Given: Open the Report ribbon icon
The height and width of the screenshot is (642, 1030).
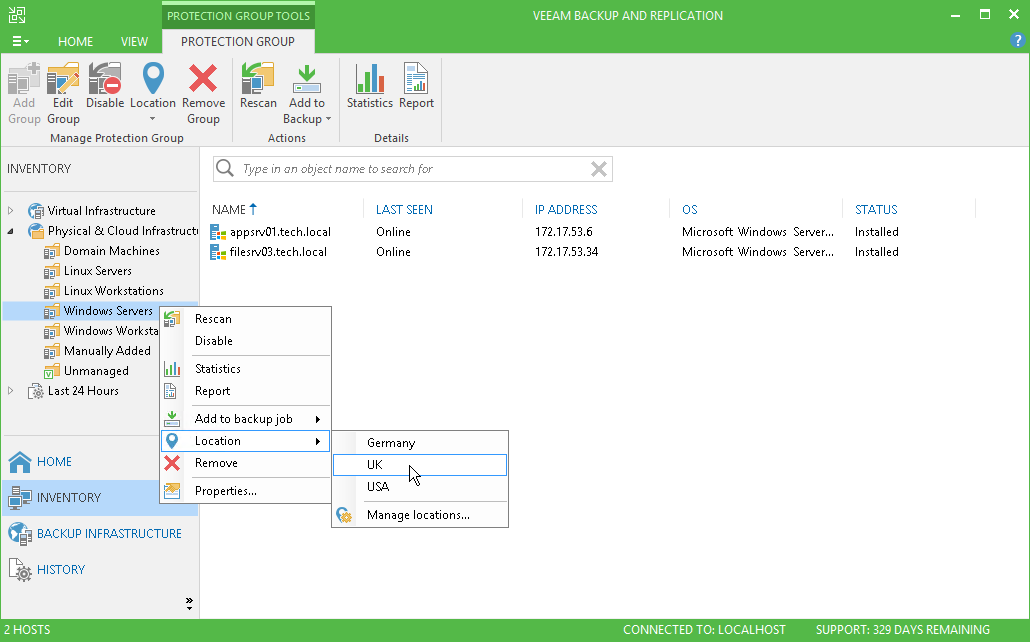Looking at the screenshot, I should (416, 79).
